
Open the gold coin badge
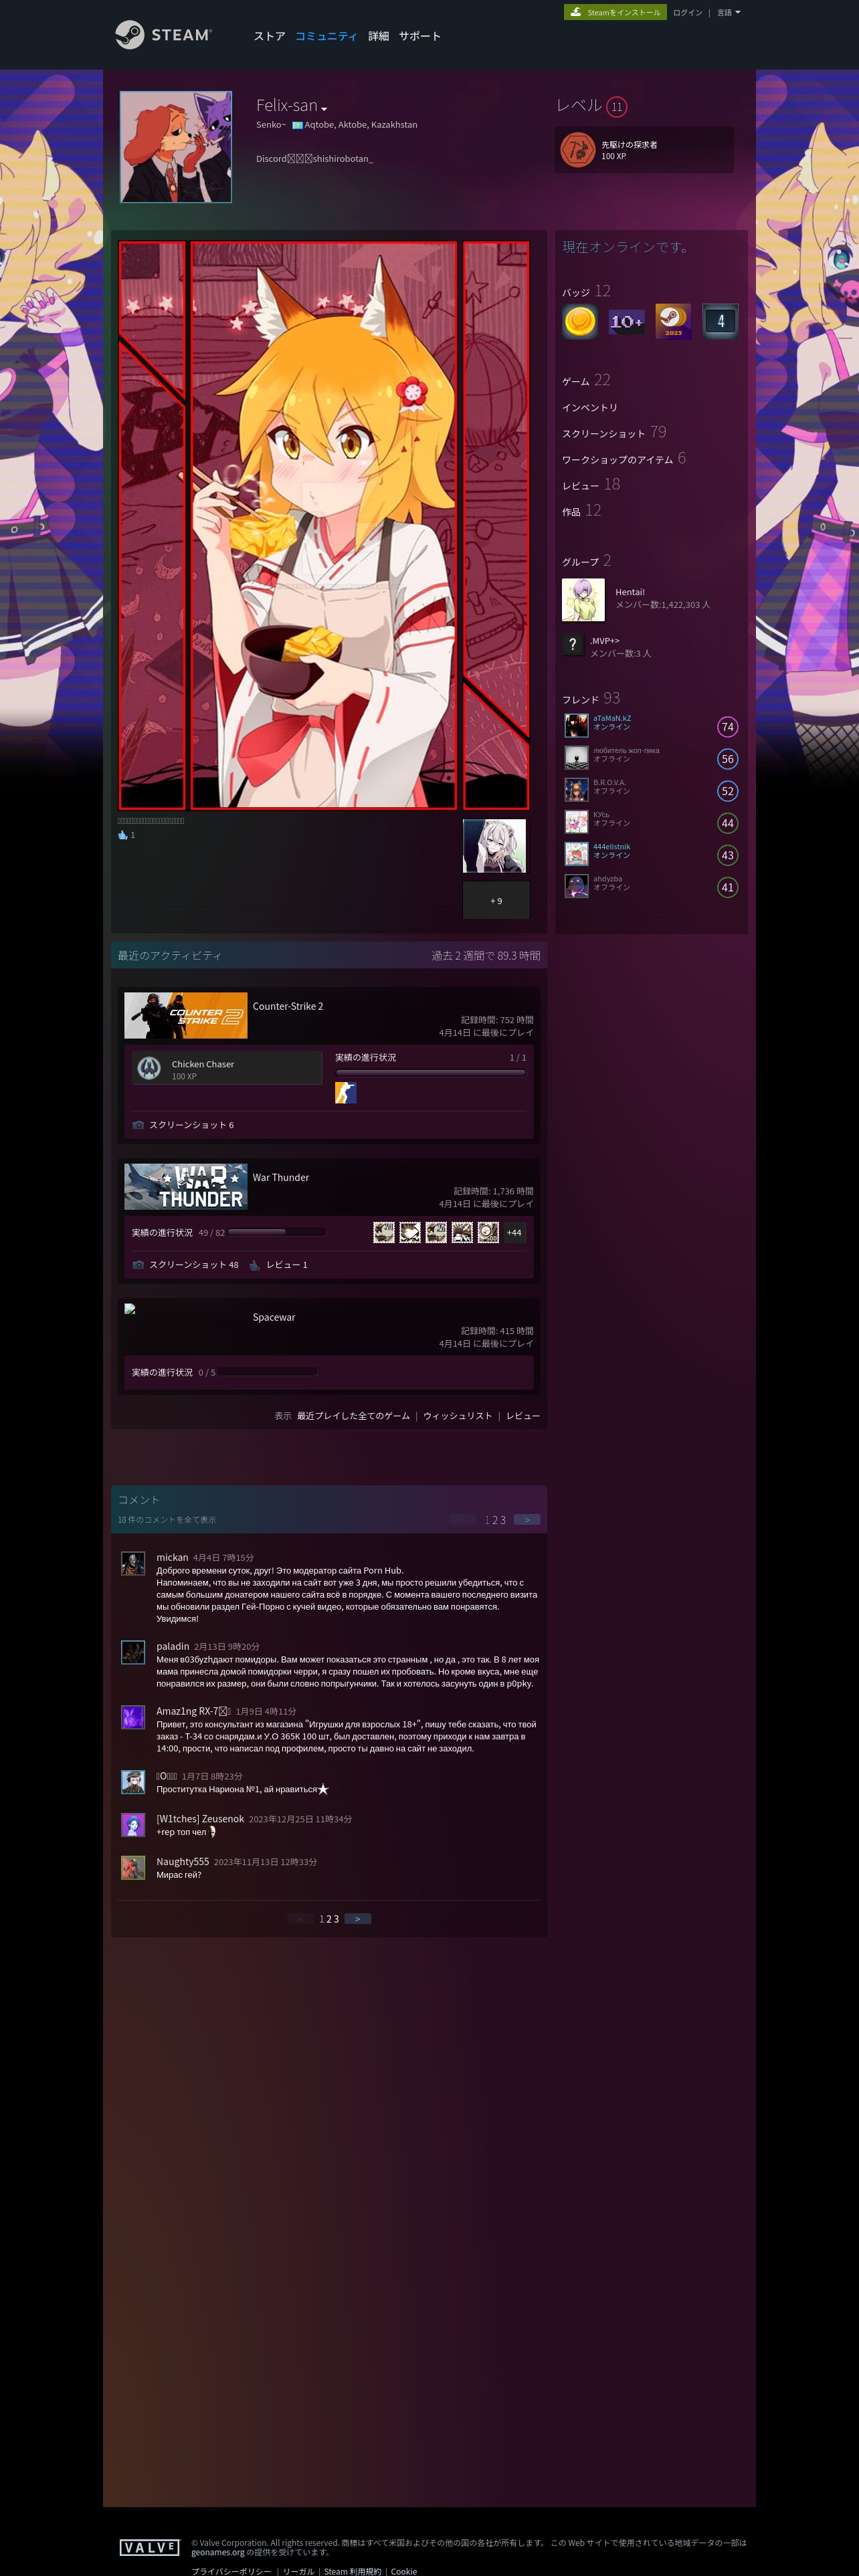pos(580,321)
